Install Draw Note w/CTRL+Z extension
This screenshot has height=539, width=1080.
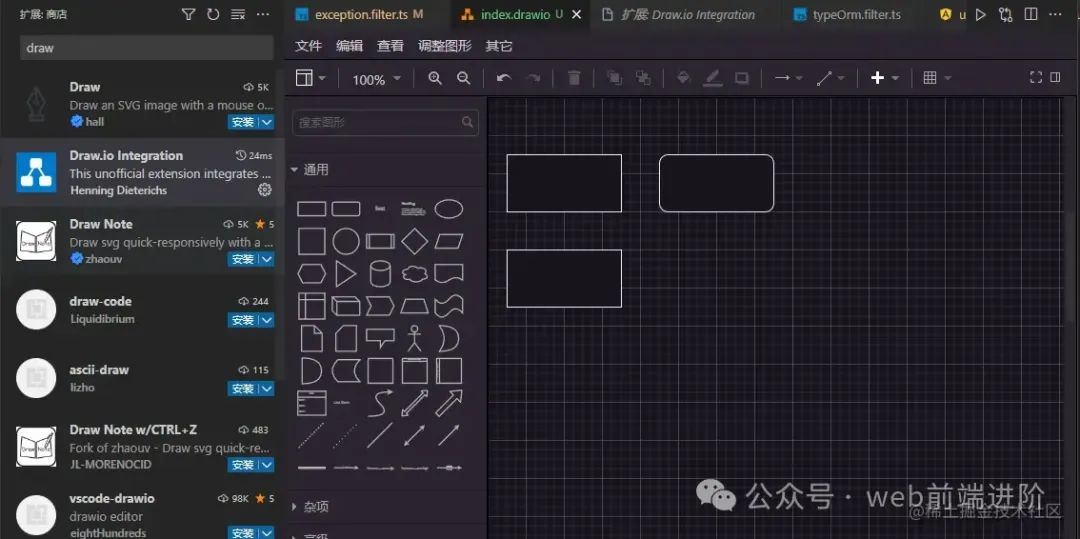244,465
